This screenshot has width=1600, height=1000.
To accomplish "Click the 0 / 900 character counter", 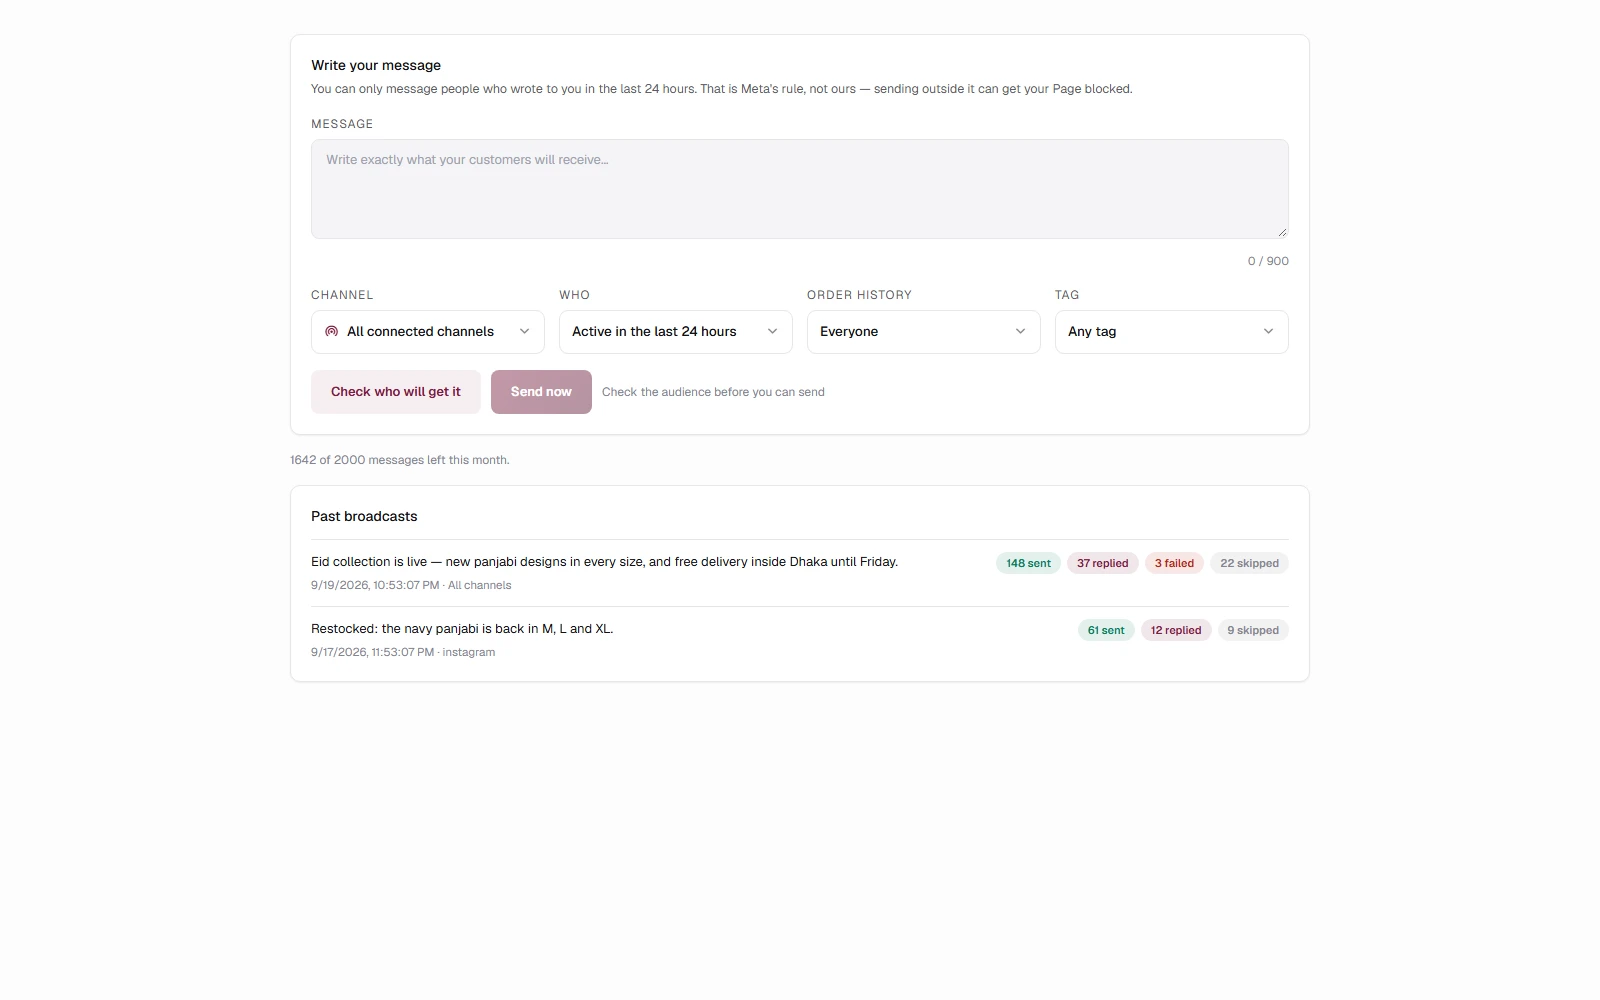I will pyautogui.click(x=1268, y=261).
